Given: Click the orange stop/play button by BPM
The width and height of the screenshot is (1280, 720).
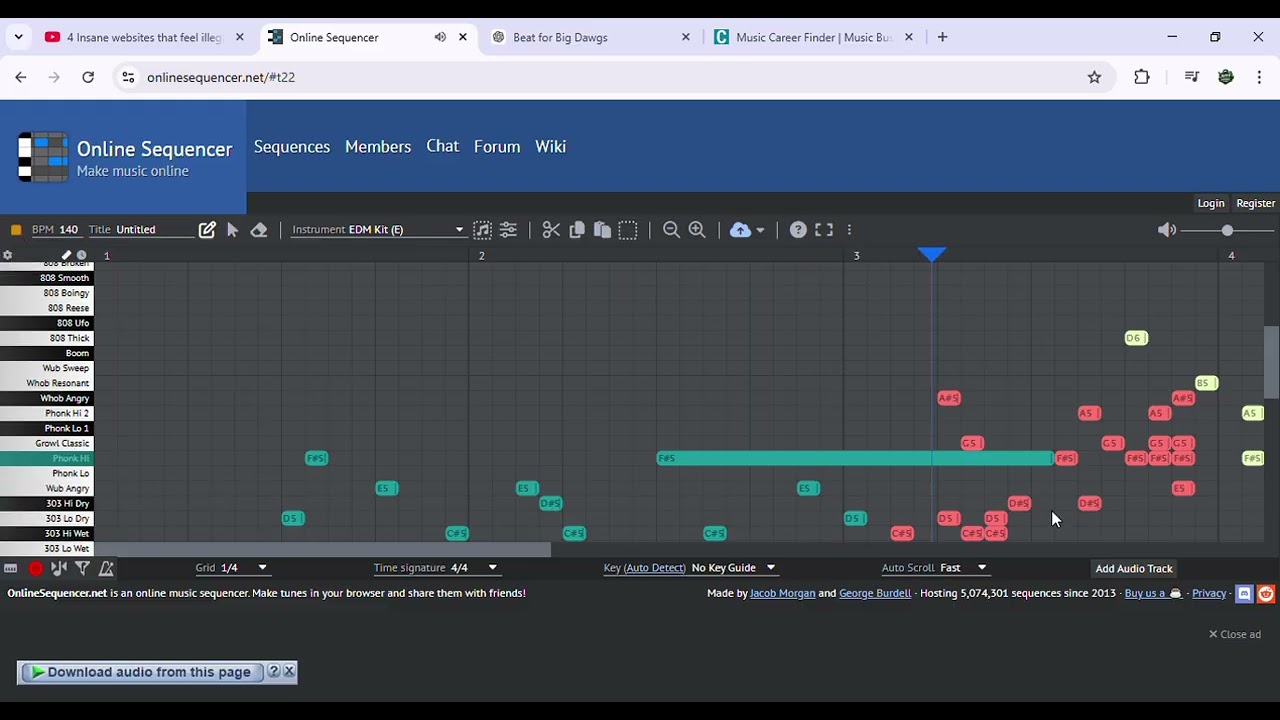Looking at the screenshot, I should (x=16, y=230).
